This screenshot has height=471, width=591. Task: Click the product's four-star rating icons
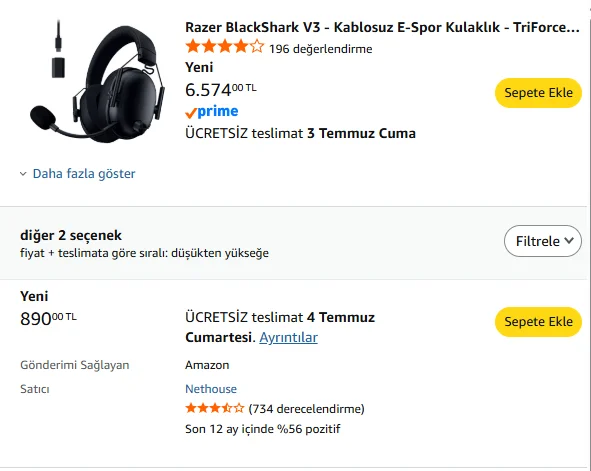[225, 47]
